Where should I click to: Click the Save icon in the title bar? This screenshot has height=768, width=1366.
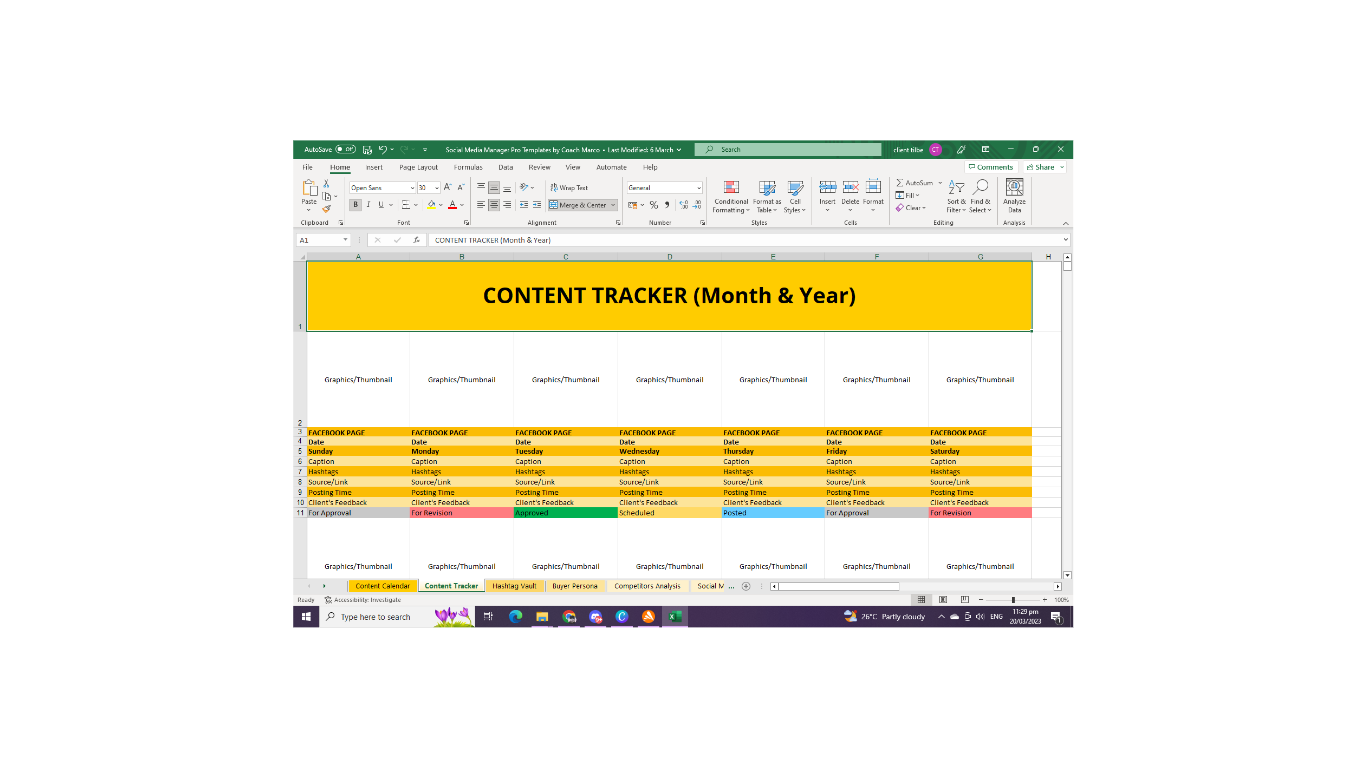(368, 149)
